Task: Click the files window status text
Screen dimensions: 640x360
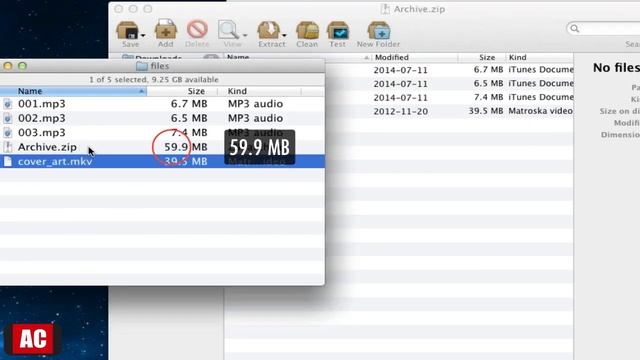Action: click(x=154, y=80)
